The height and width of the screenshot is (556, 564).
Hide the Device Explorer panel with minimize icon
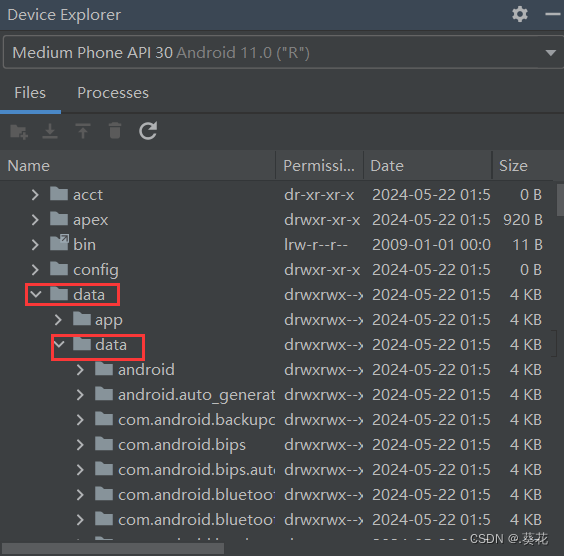pyautogui.click(x=553, y=14)
